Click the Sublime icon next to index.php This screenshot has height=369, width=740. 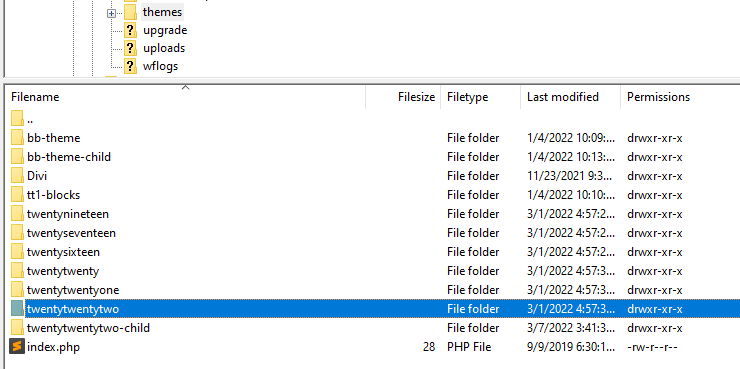coord(17,347)
